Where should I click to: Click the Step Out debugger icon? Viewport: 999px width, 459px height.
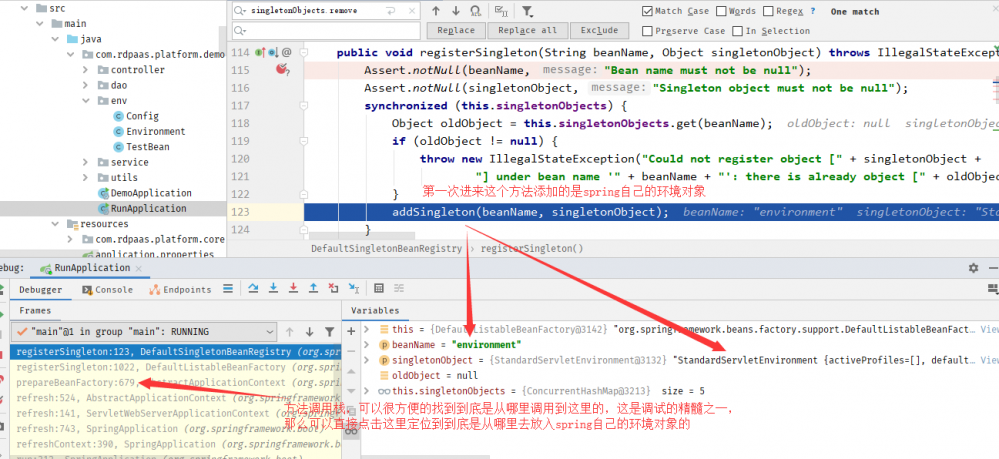(x=313, y=289)
